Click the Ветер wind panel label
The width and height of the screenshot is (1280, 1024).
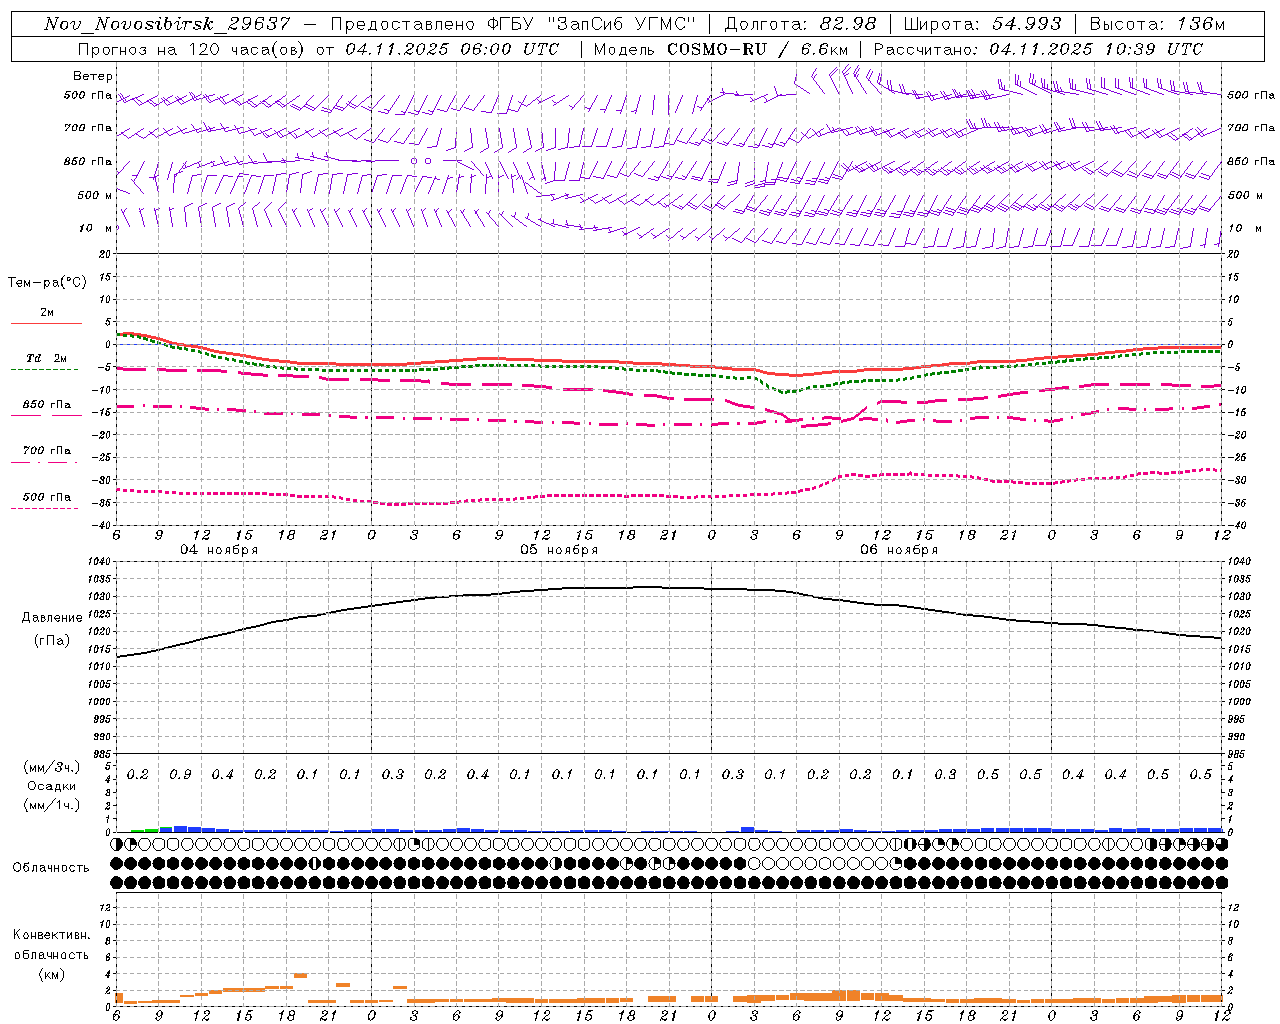pos(93,76)
